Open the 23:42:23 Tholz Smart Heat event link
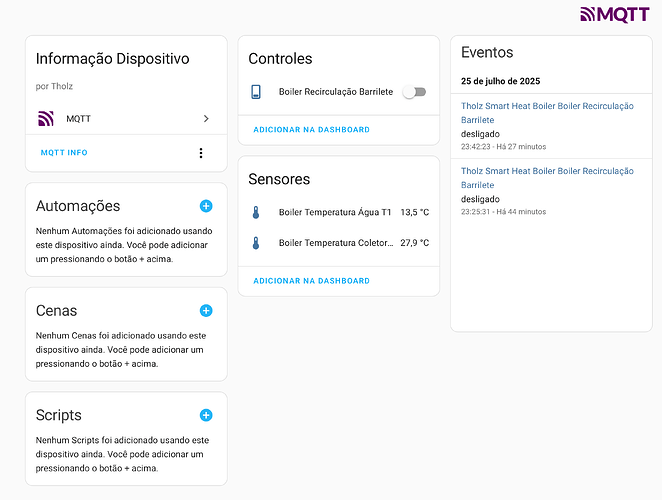Screen dimensions: 662x500 [547, 113]
